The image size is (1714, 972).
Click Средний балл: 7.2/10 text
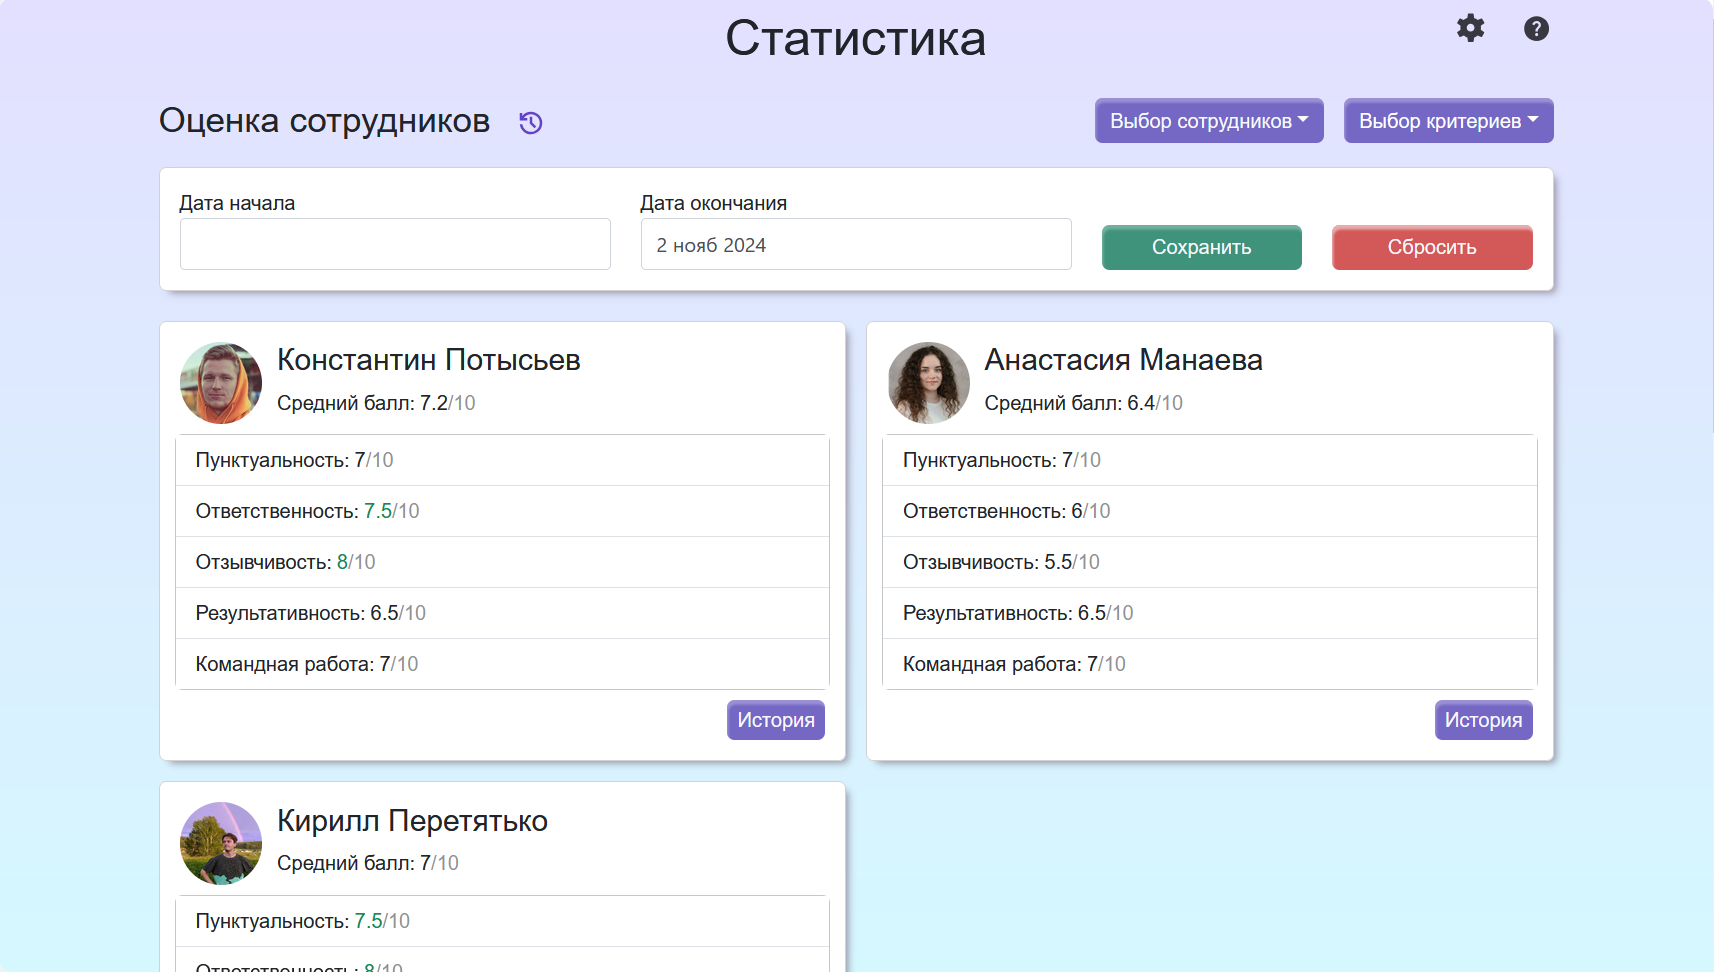pyautogui.click(x=376, y=403)
